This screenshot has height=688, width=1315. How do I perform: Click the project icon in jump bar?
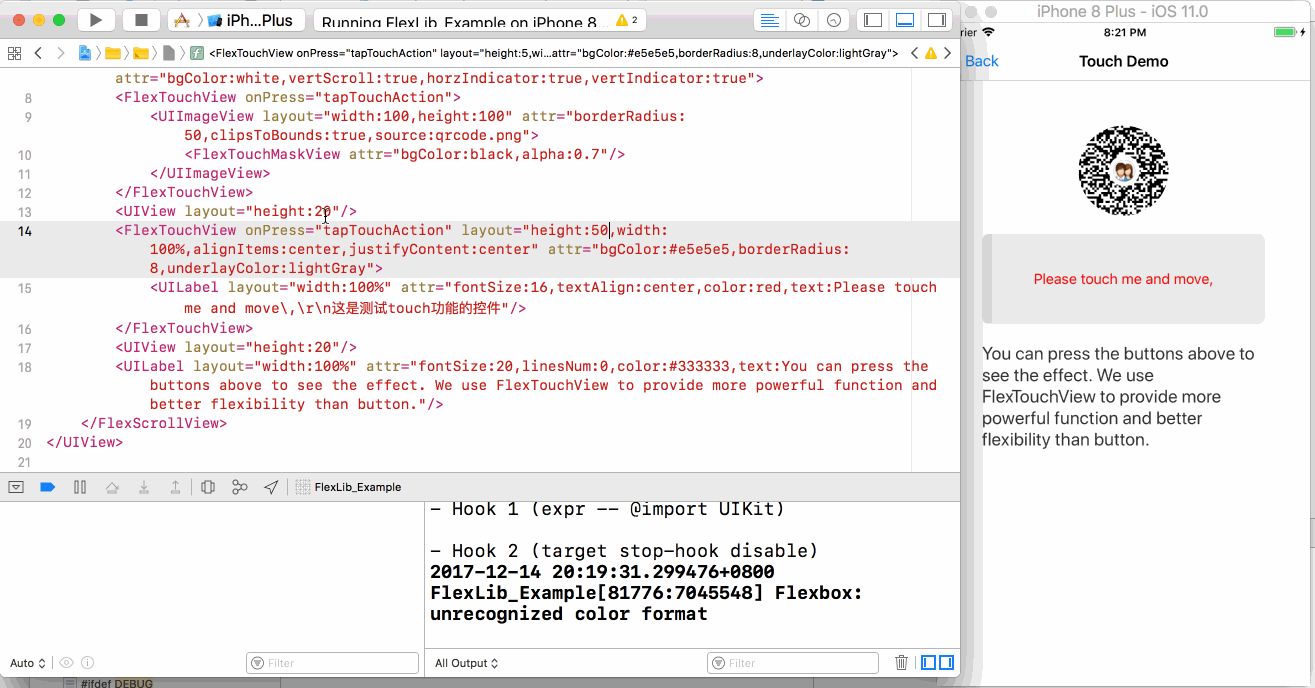point(85,53)
